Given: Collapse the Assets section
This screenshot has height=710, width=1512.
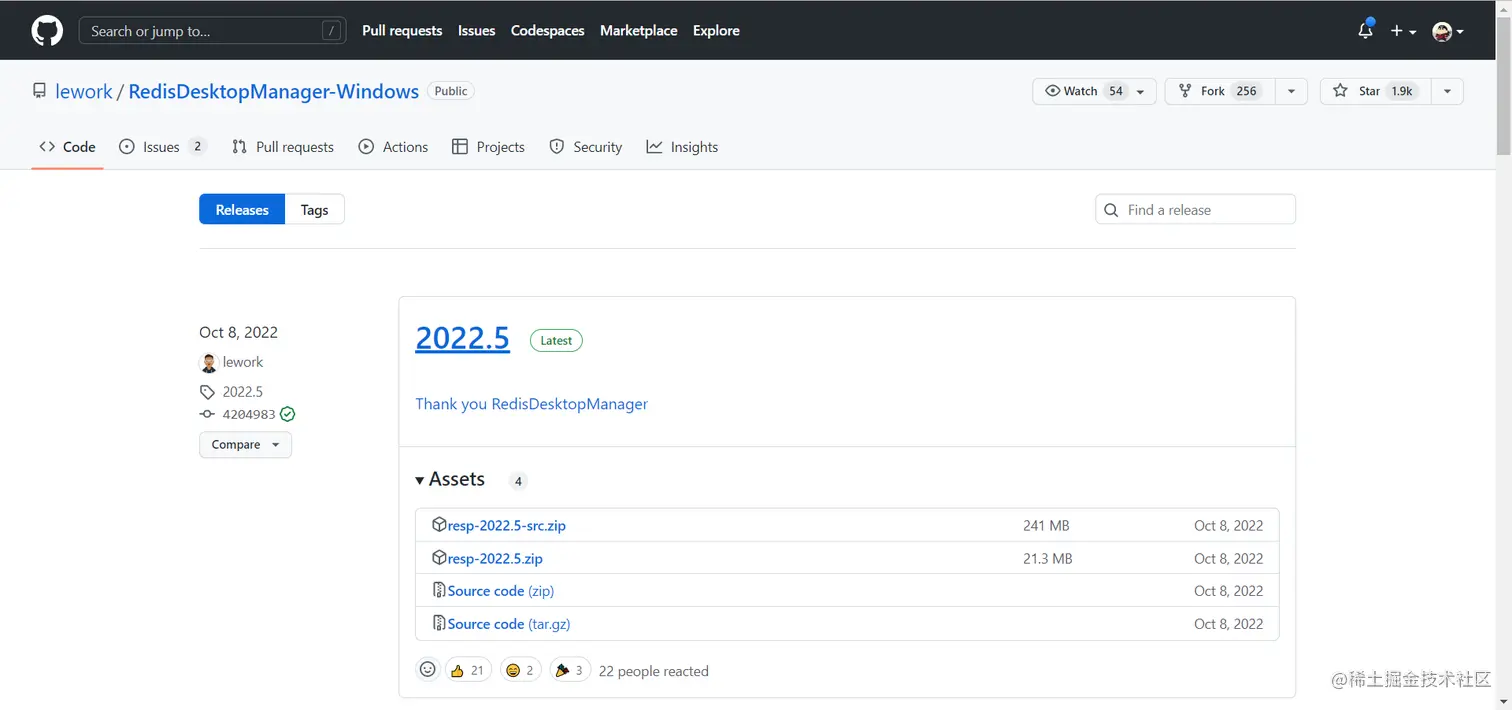Looking at the screenshot, I should 450,480.
